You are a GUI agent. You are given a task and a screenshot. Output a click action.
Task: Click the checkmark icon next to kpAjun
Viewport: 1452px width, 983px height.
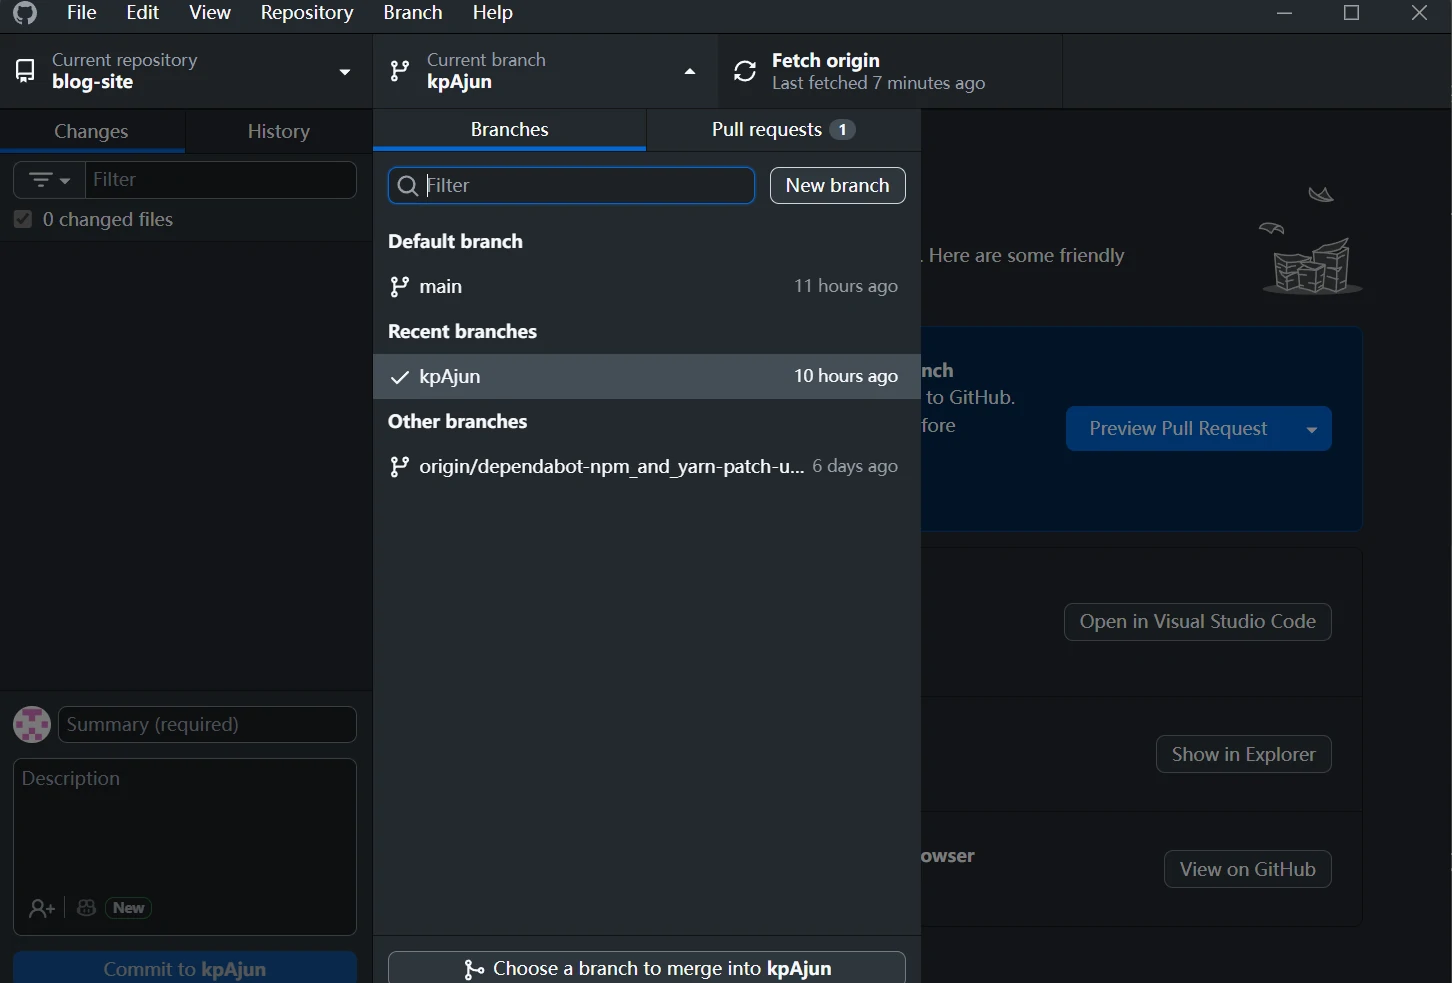click(x=399, y=377)
